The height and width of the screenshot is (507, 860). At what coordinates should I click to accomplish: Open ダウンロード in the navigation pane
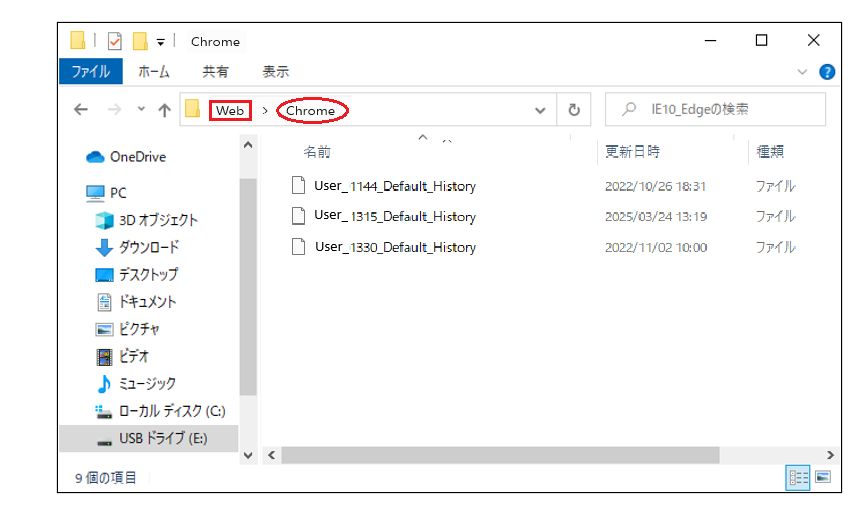pos(137,247)
